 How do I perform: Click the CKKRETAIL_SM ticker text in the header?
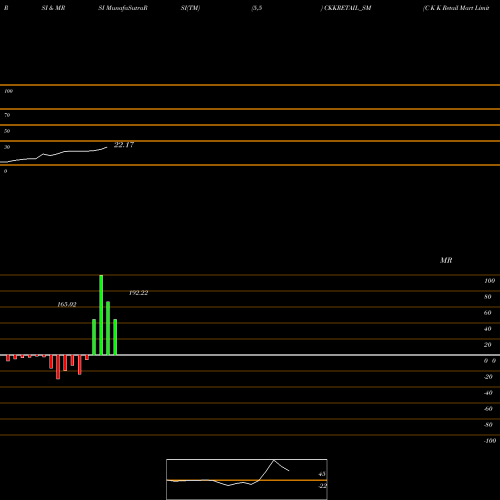(x=348, y=8)
